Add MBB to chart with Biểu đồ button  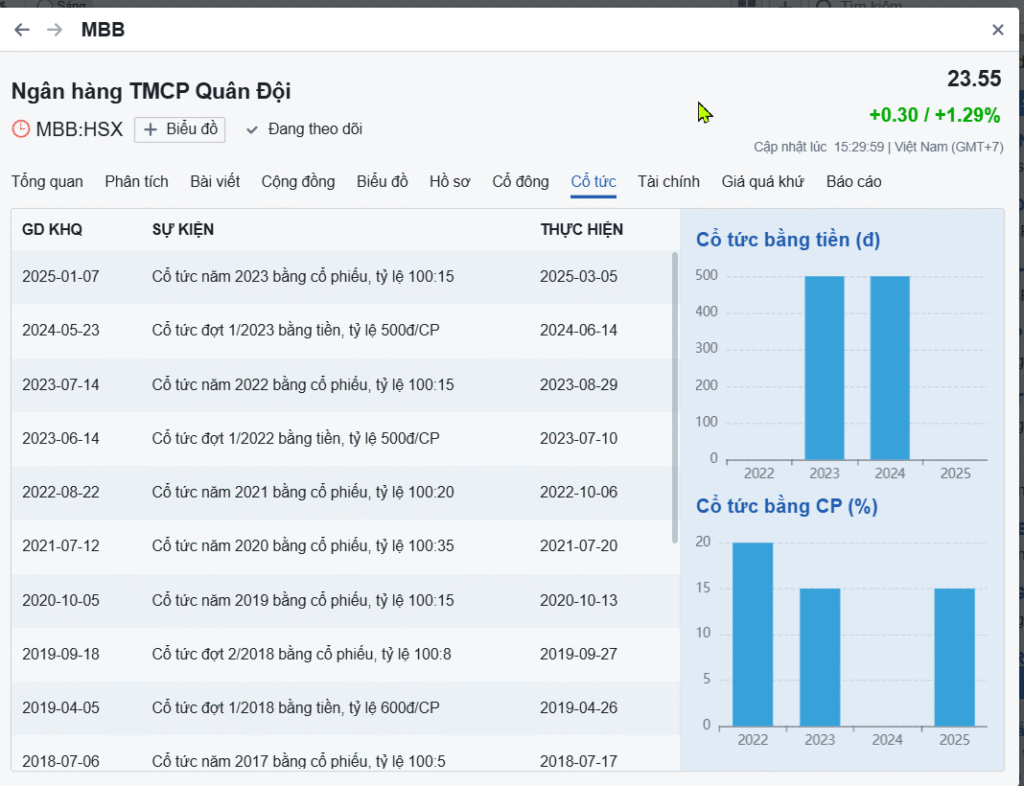click(x=180, y=129)
